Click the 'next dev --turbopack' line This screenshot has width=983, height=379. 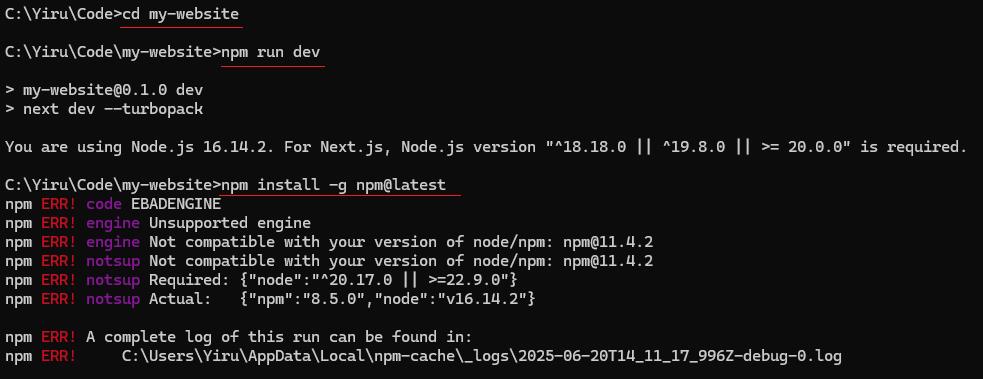click(104, 109)
